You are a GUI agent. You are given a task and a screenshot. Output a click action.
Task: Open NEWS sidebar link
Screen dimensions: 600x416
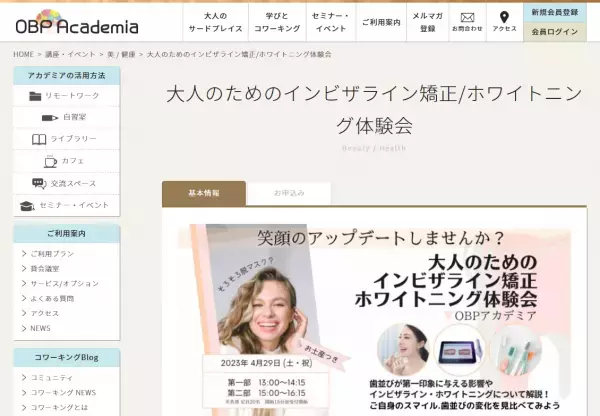(x=40, y=328)
